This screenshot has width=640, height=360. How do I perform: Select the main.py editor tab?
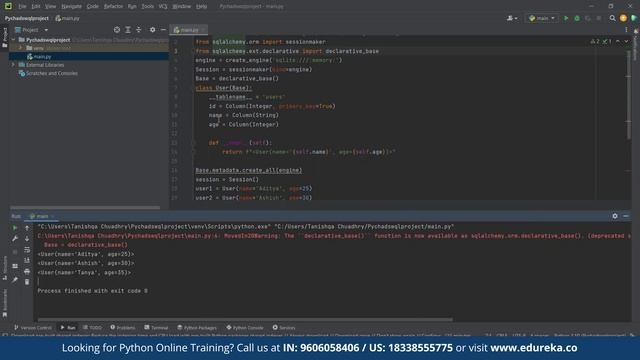[189, 30]
